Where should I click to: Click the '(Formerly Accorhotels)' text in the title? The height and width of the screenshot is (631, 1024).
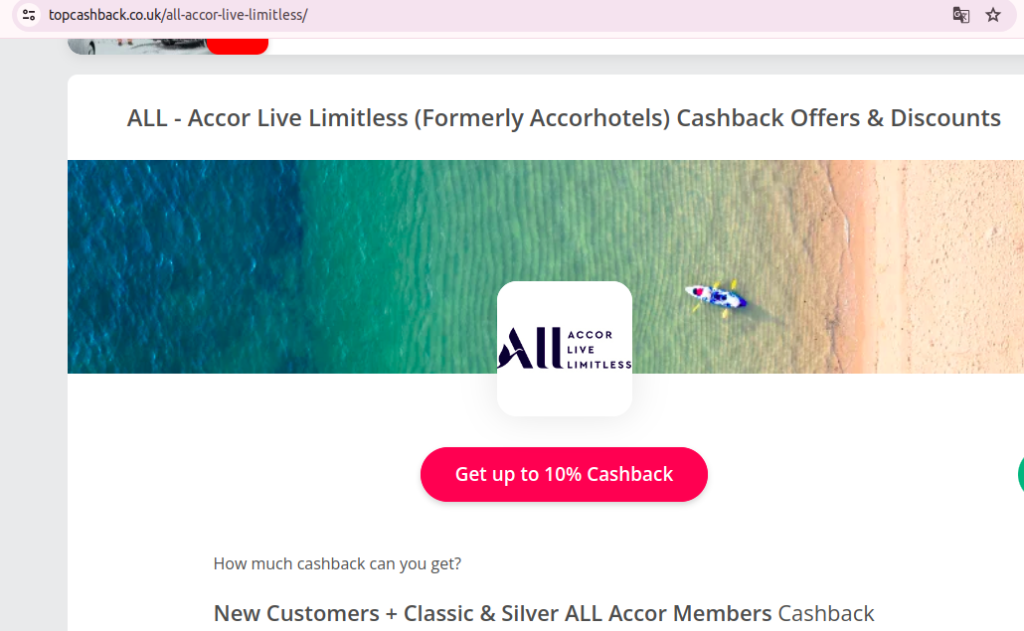coord(542,118)
